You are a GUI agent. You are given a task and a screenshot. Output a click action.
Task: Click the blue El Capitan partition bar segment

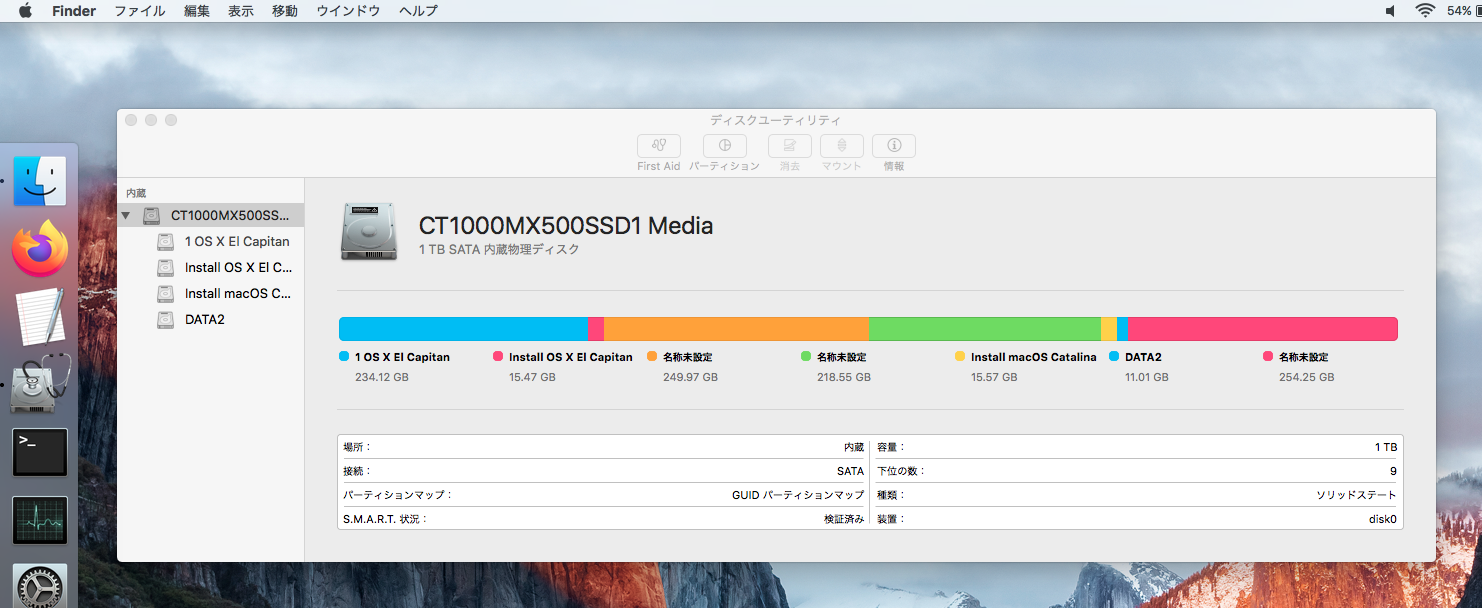tap(462, 329)
